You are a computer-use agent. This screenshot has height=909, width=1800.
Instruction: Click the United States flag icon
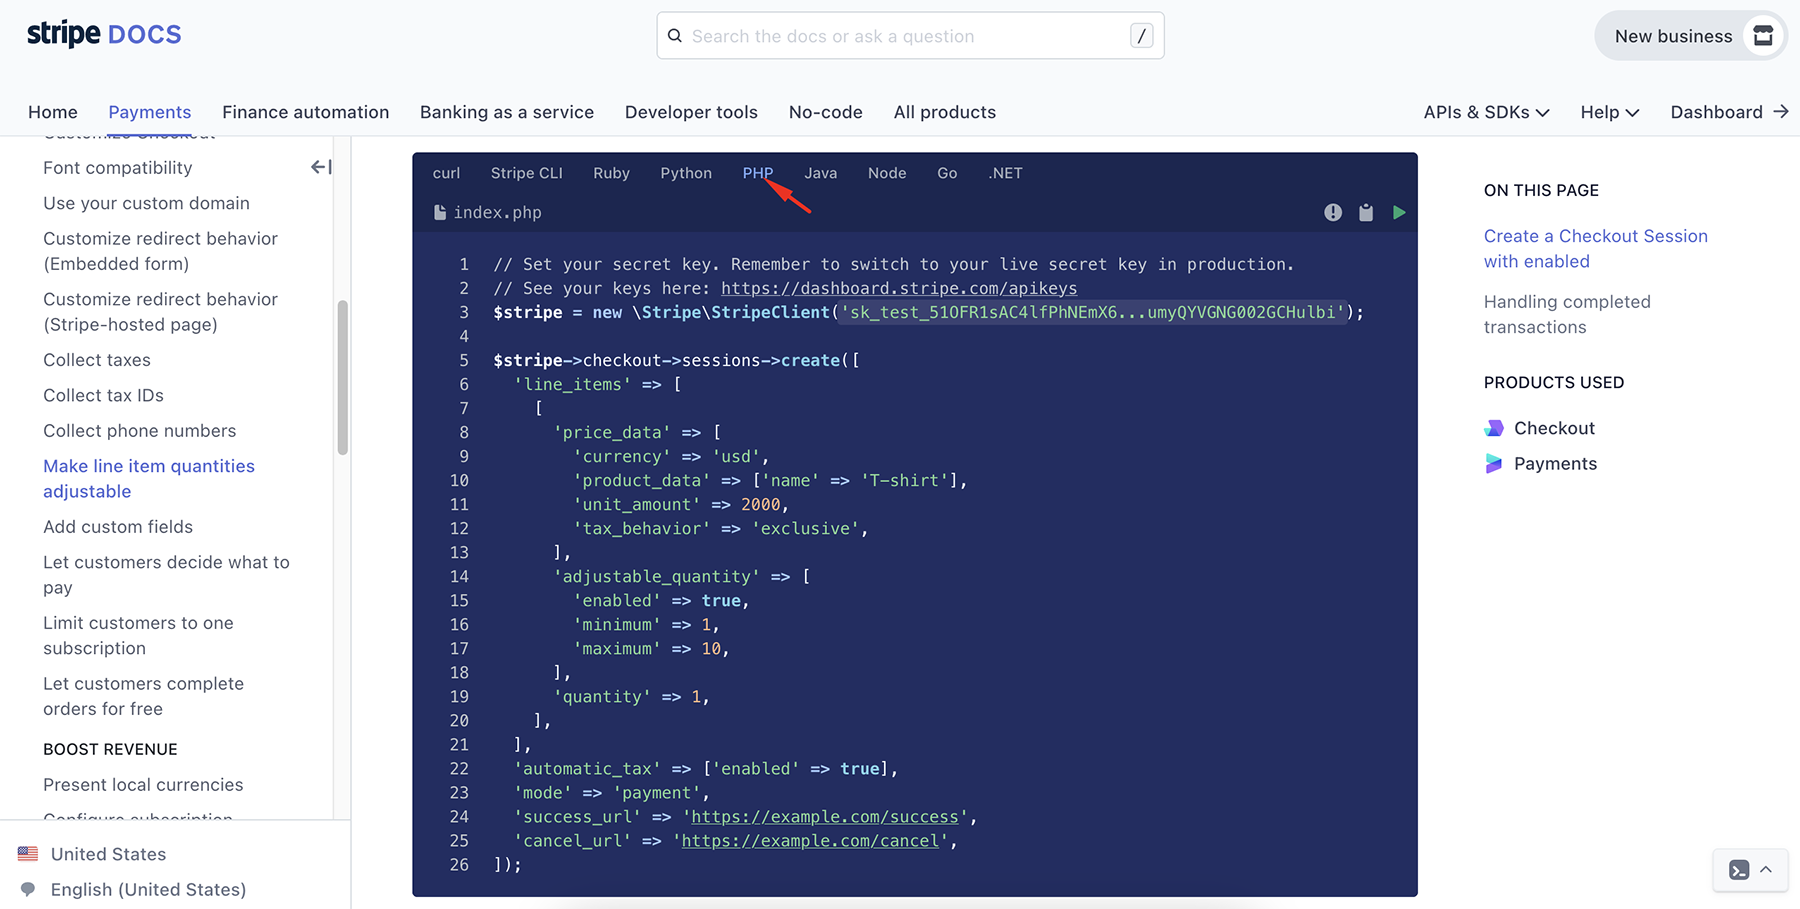click(28, 854)
